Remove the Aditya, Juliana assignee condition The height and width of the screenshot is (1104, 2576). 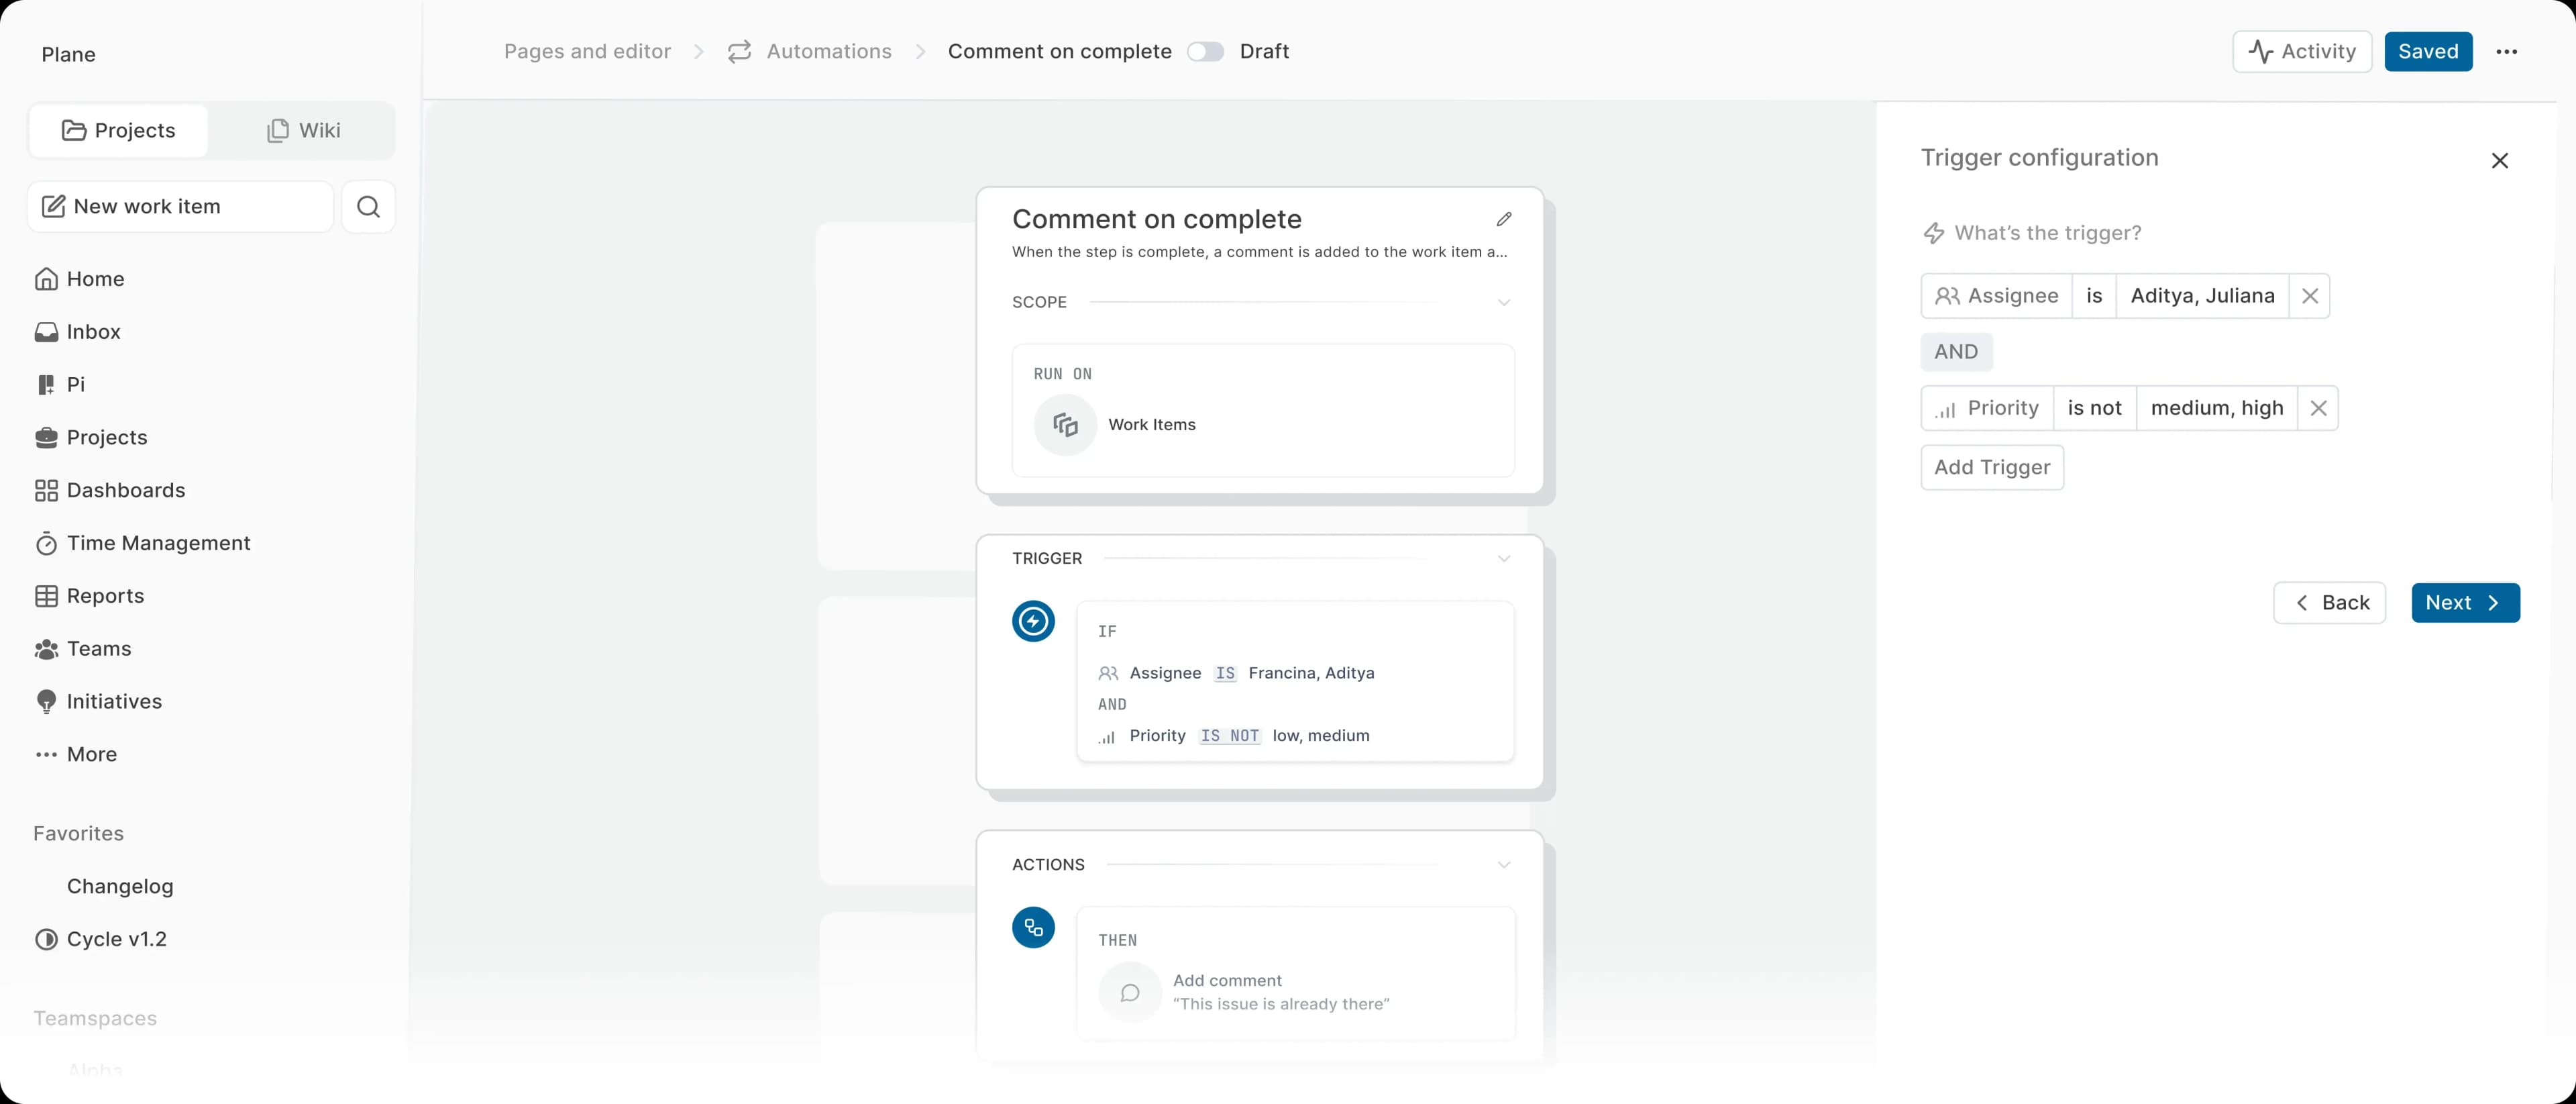(2310, 295)
